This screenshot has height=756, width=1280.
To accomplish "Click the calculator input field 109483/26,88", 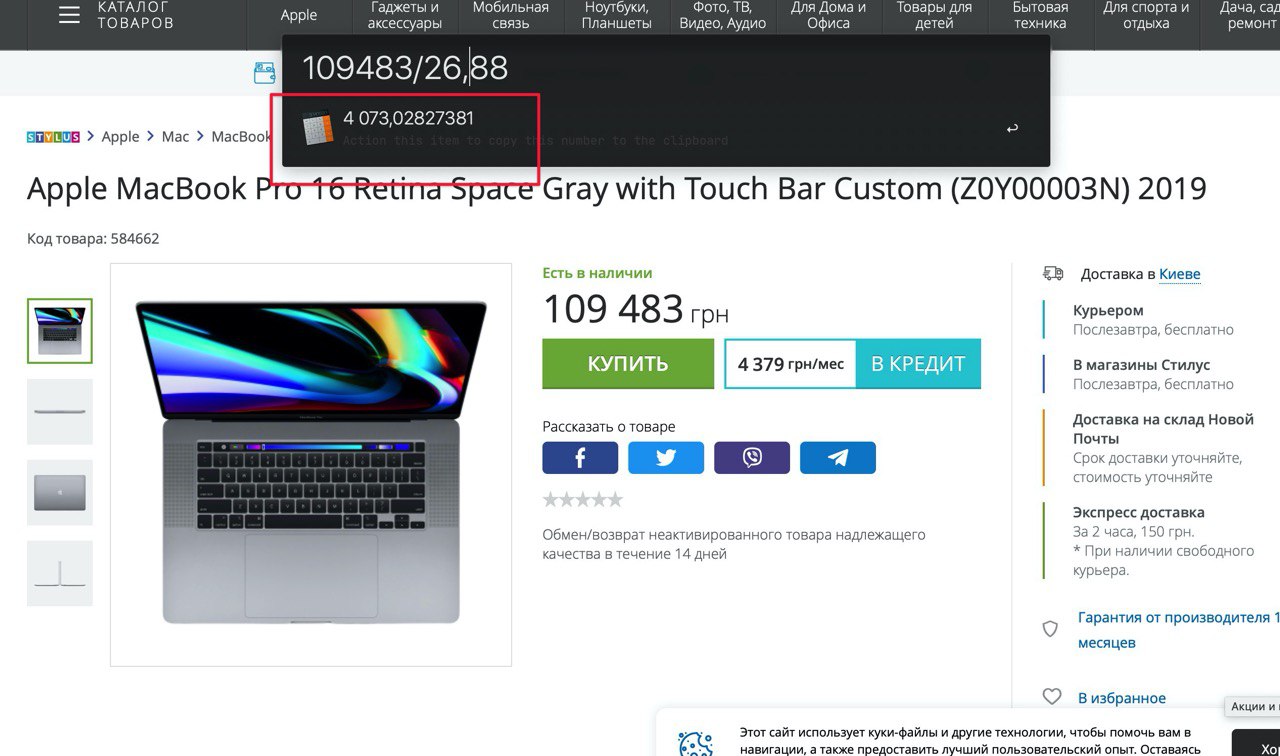I will [x=666, y=68].
